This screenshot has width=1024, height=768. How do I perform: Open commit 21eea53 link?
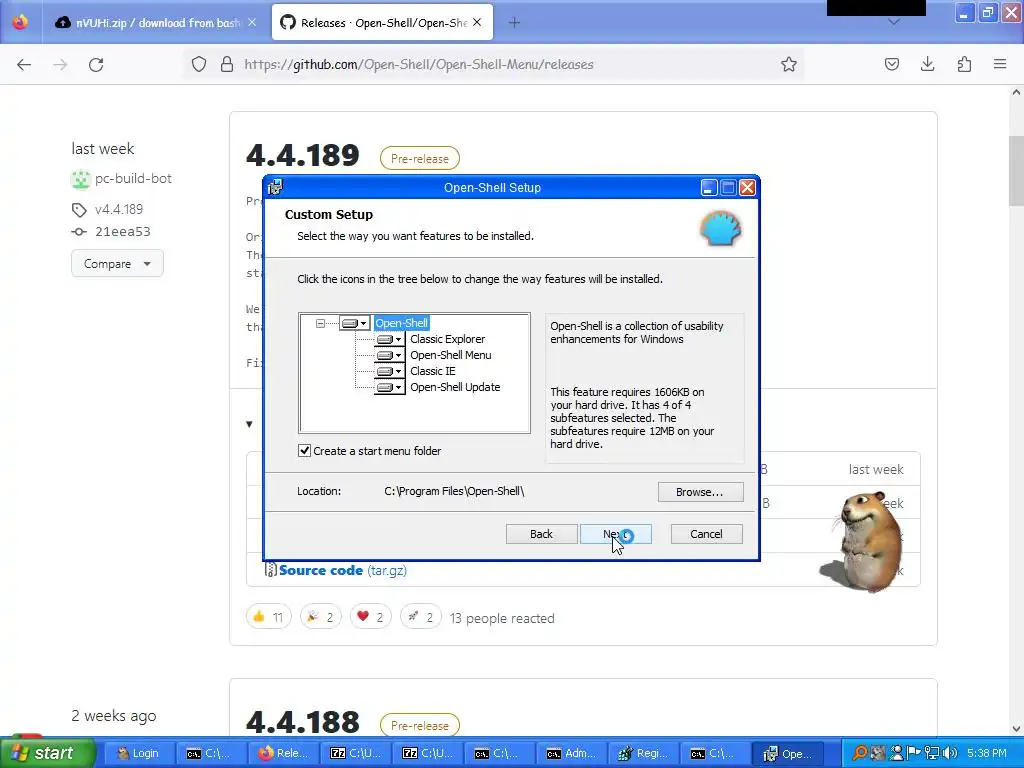pos(123,232)
